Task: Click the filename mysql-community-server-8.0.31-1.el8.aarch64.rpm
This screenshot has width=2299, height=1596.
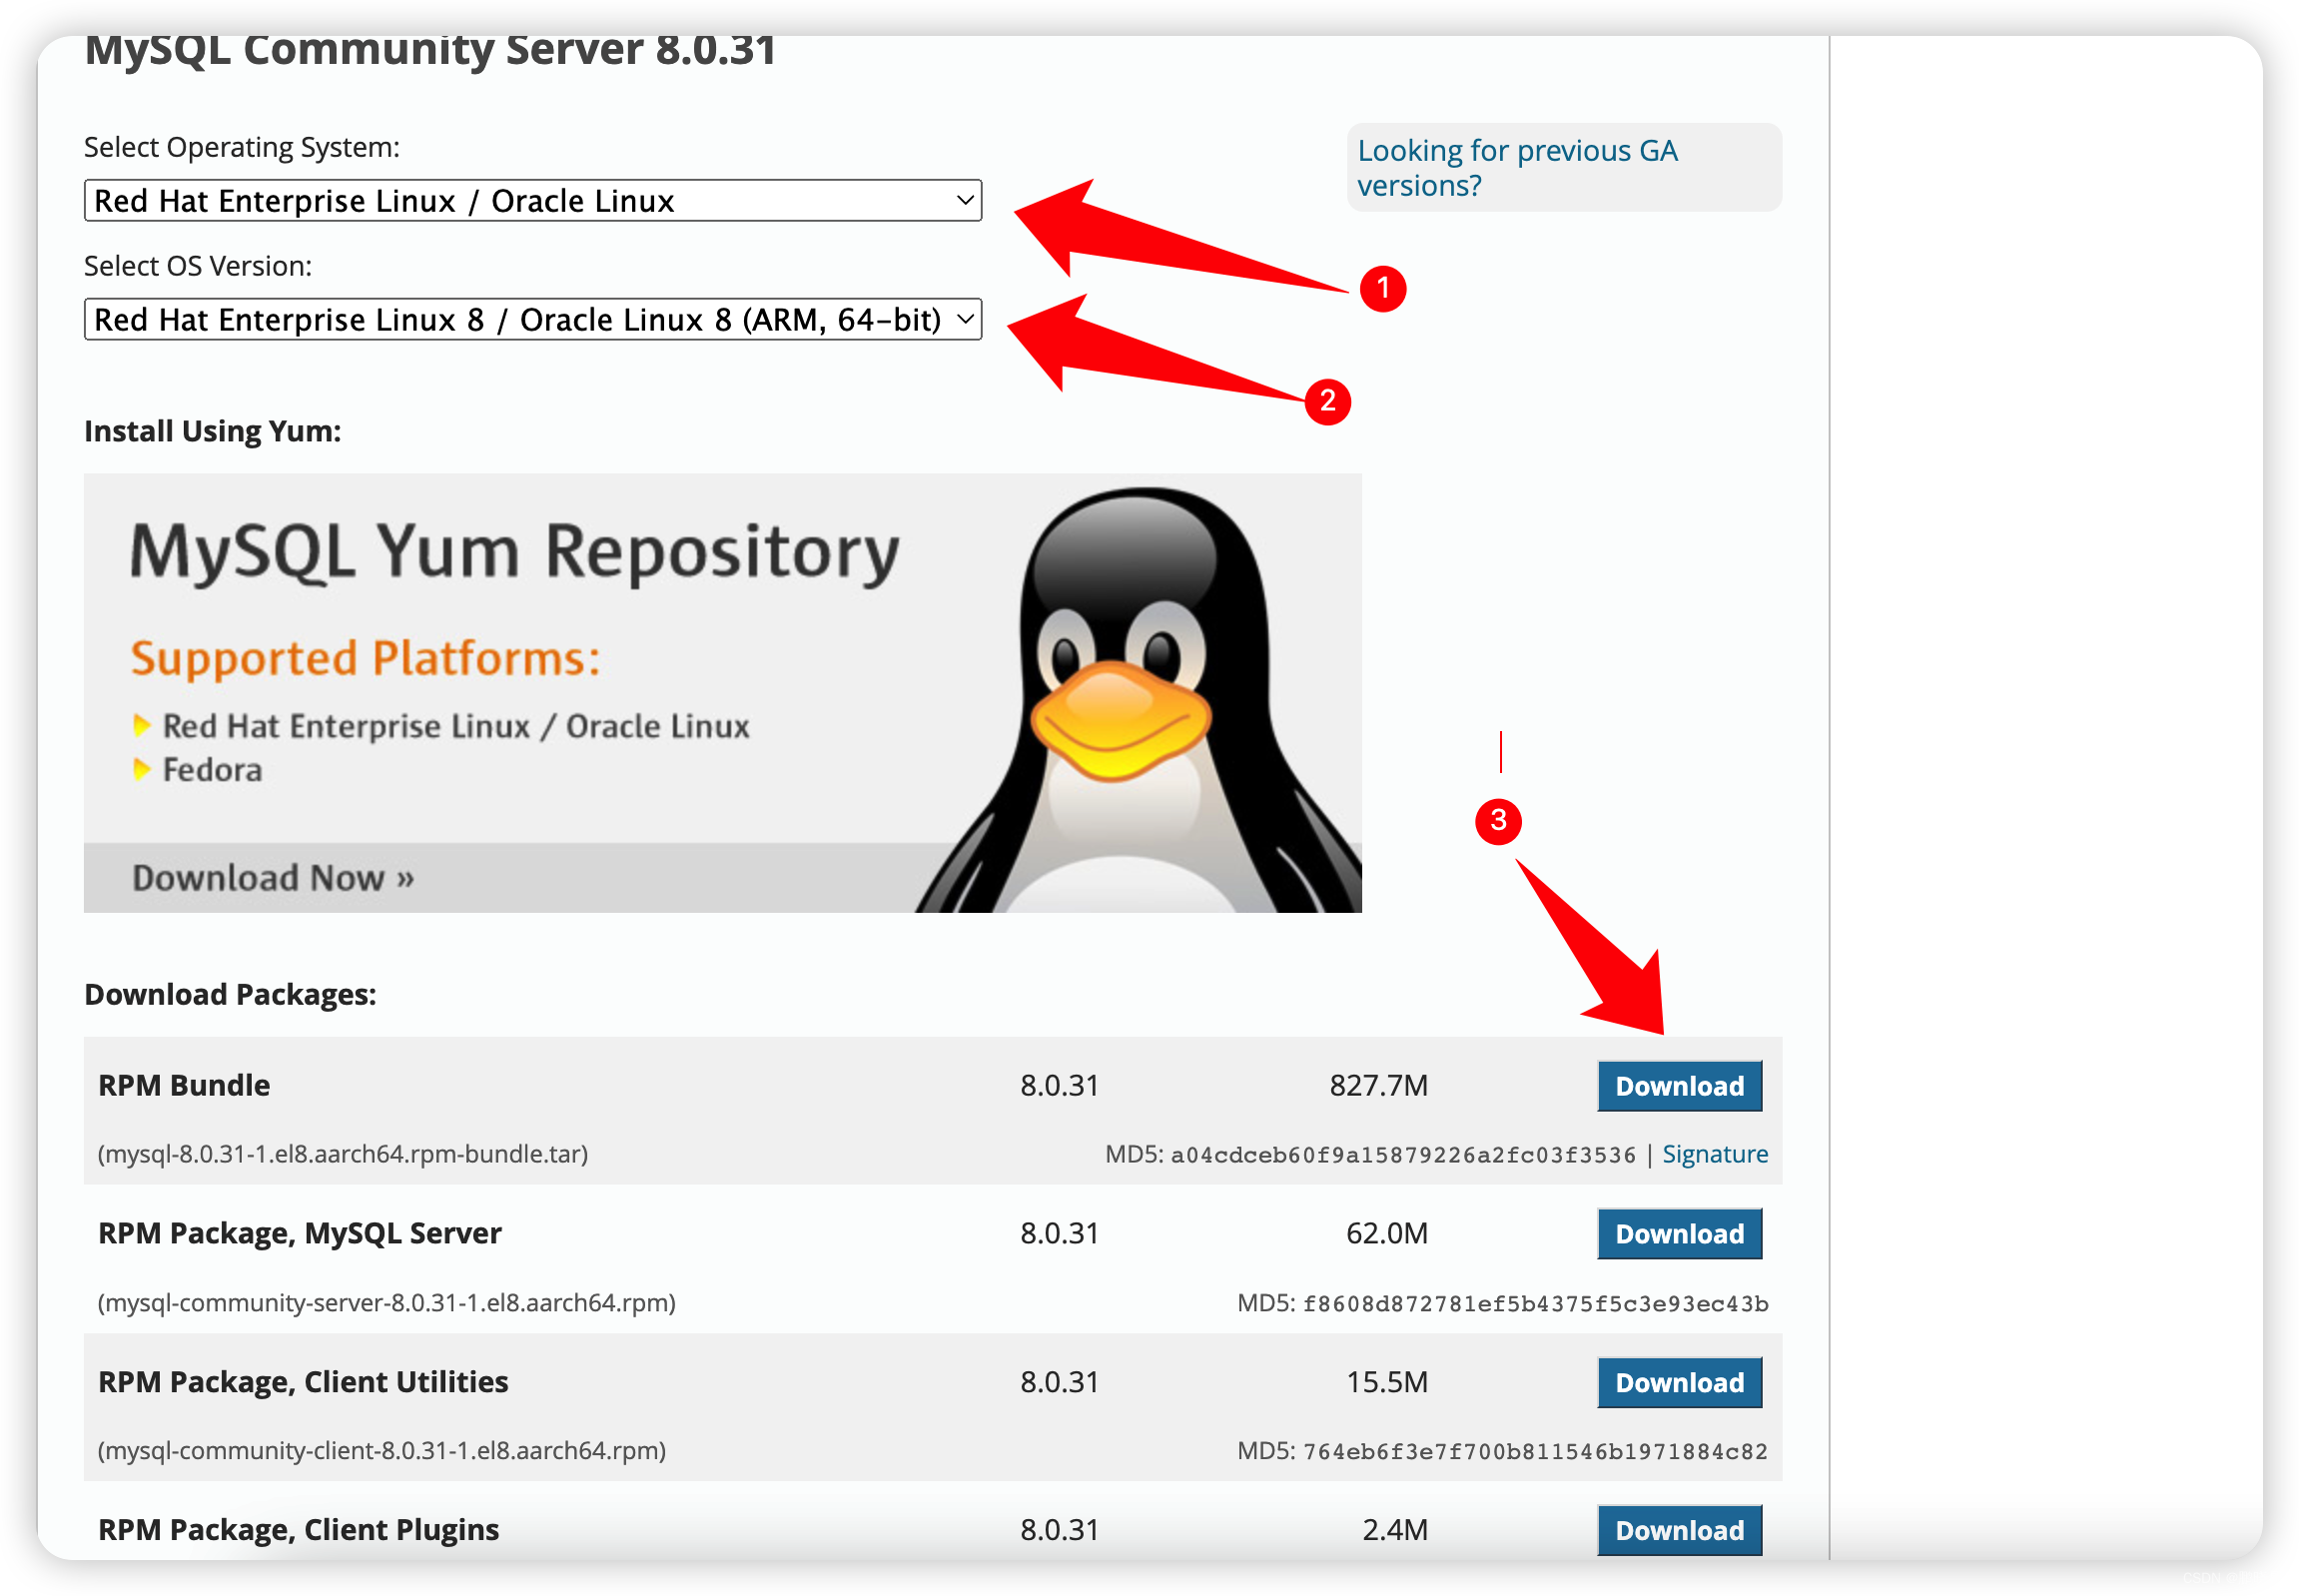Action: coord(387,1302)
